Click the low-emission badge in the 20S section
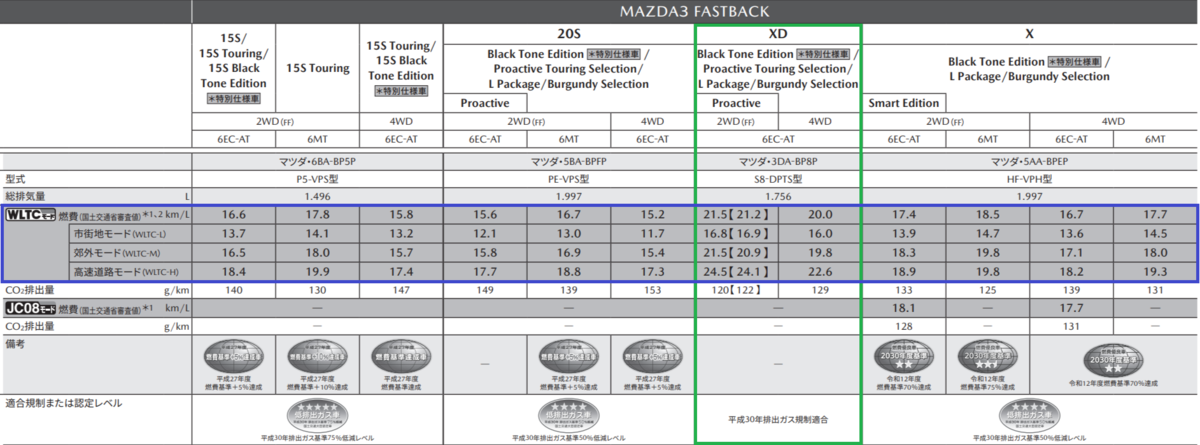Image resolution: width=1200 pixels, height=445 pixels. (569, 414)
